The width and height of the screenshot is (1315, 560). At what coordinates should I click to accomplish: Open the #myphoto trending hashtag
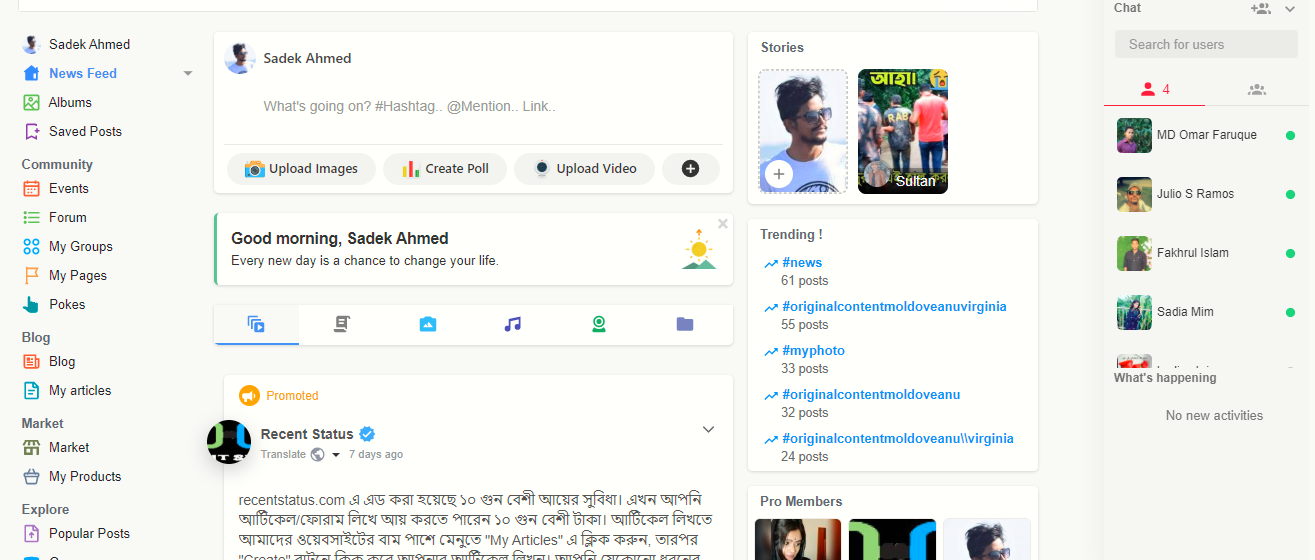point(813,351)
